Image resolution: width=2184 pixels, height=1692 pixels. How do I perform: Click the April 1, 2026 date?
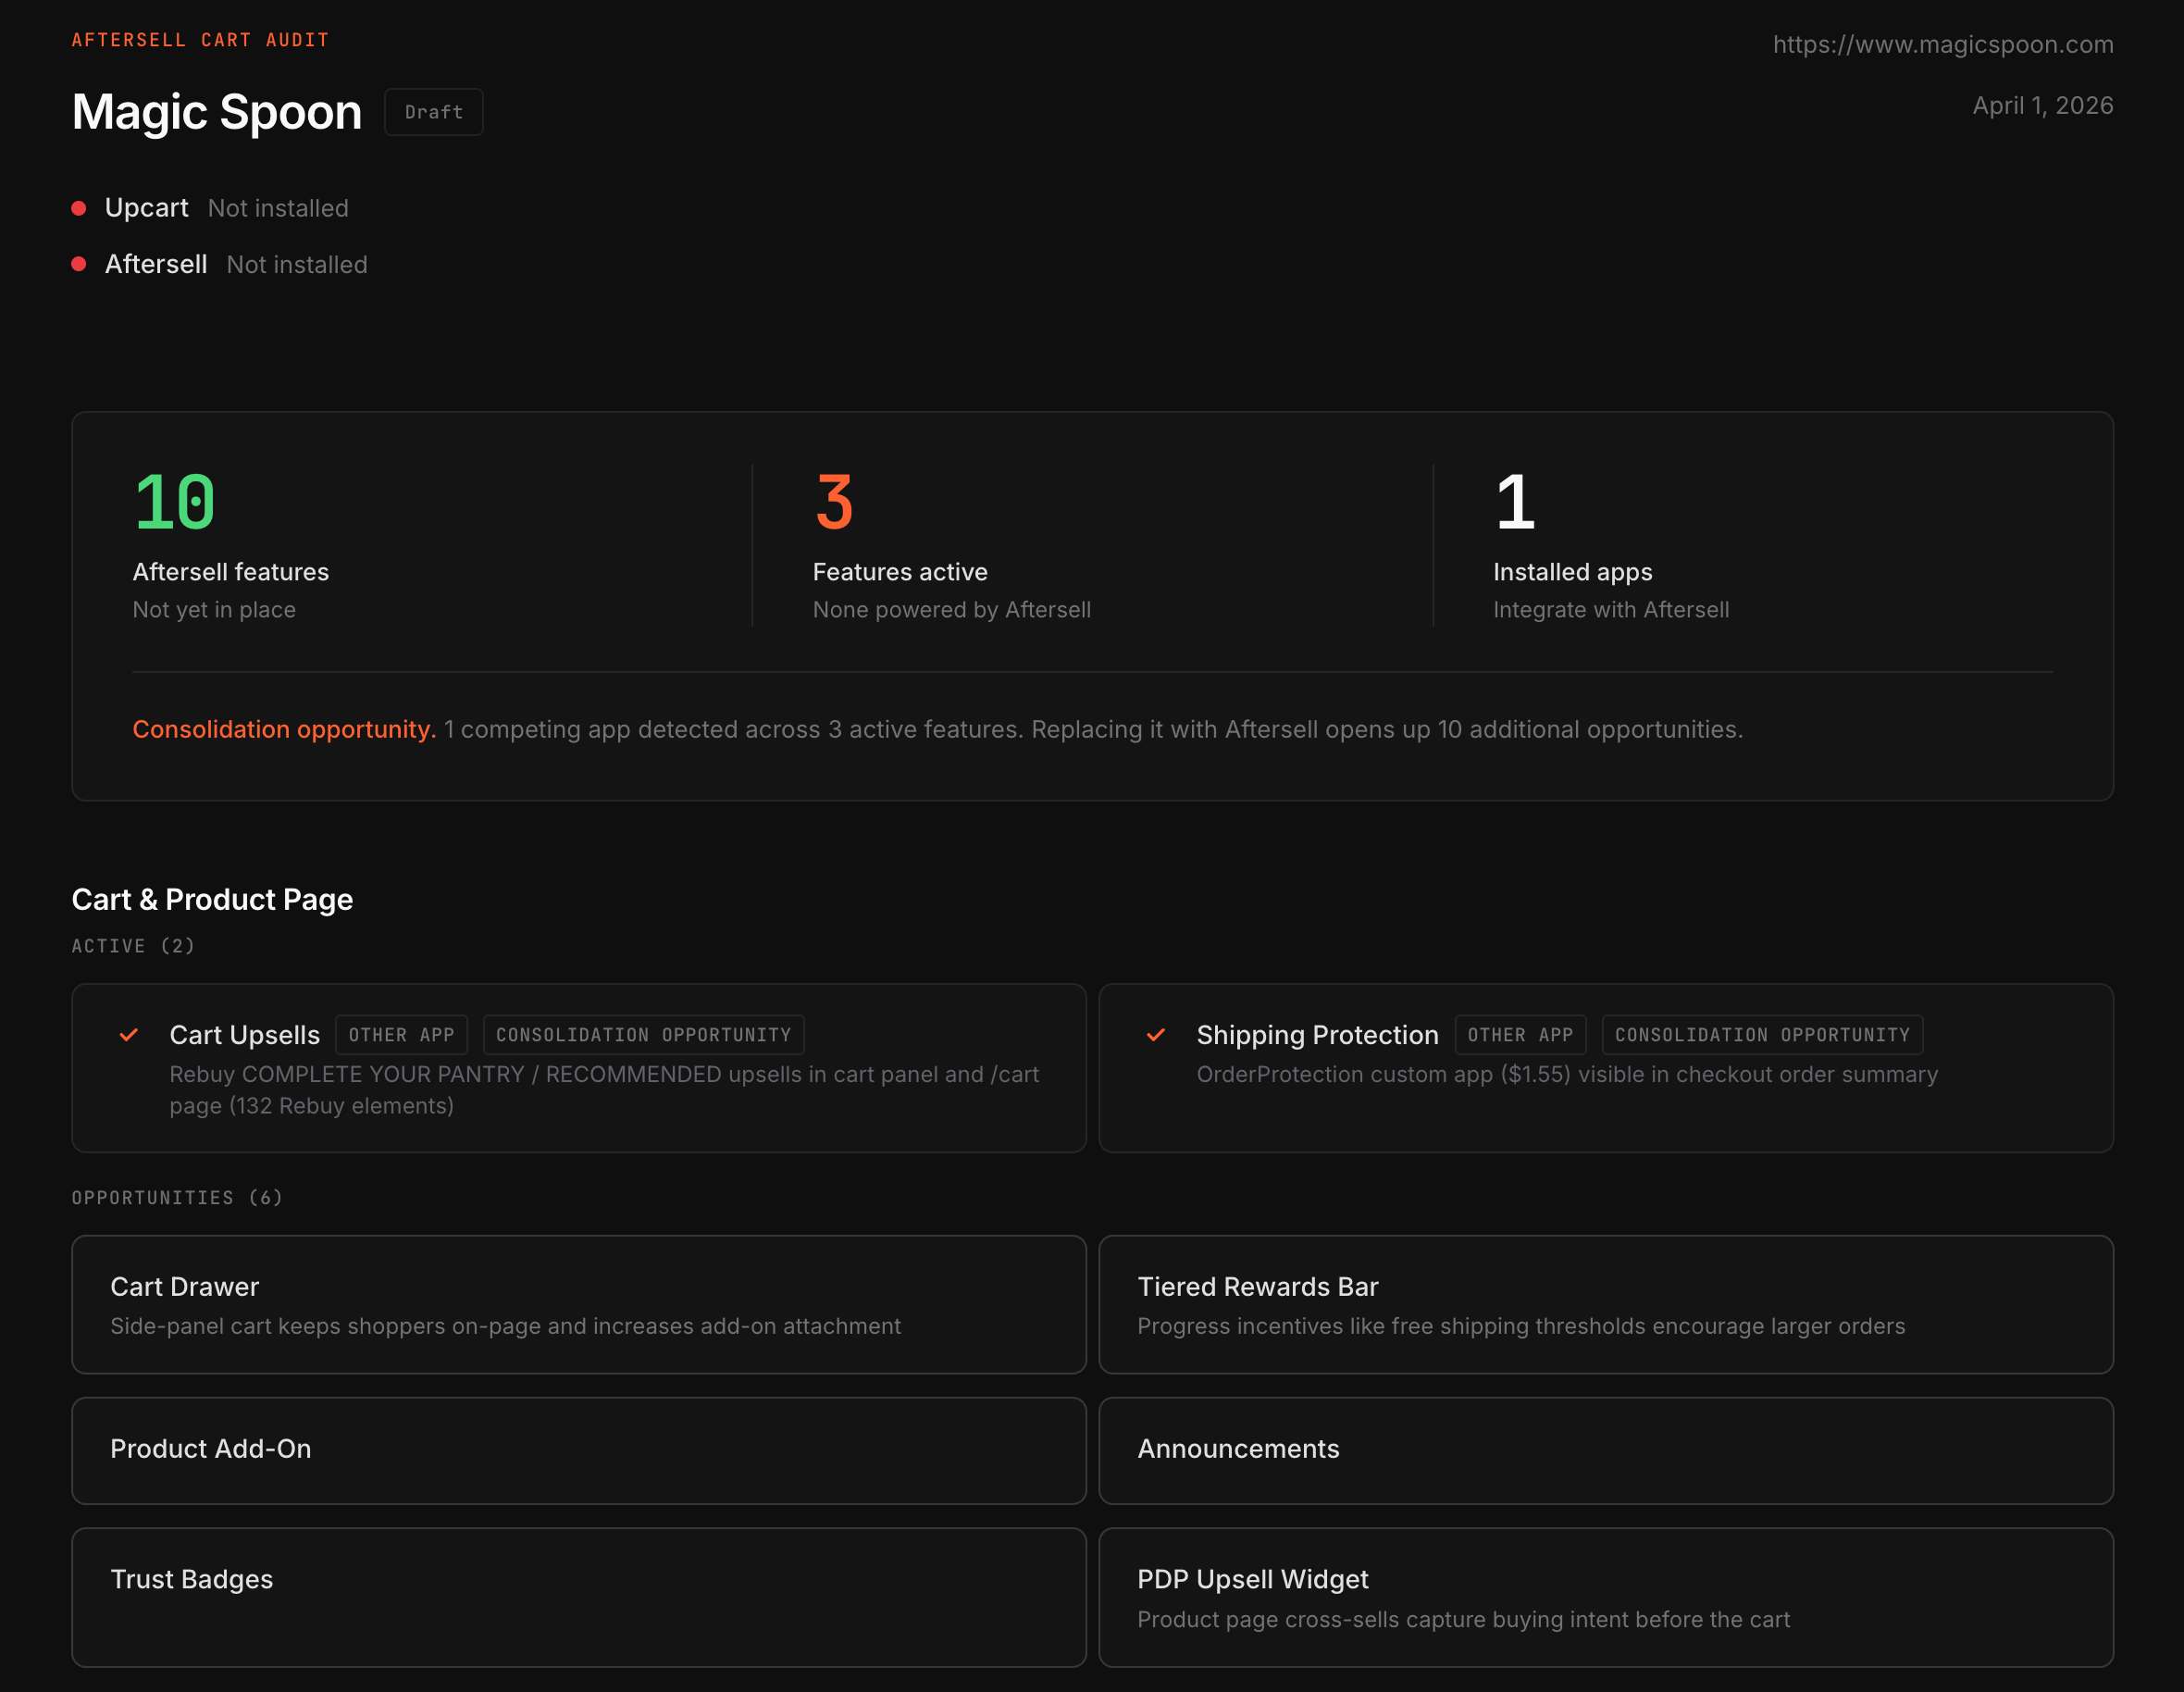pyautogui.click(x=2042, y=106)
